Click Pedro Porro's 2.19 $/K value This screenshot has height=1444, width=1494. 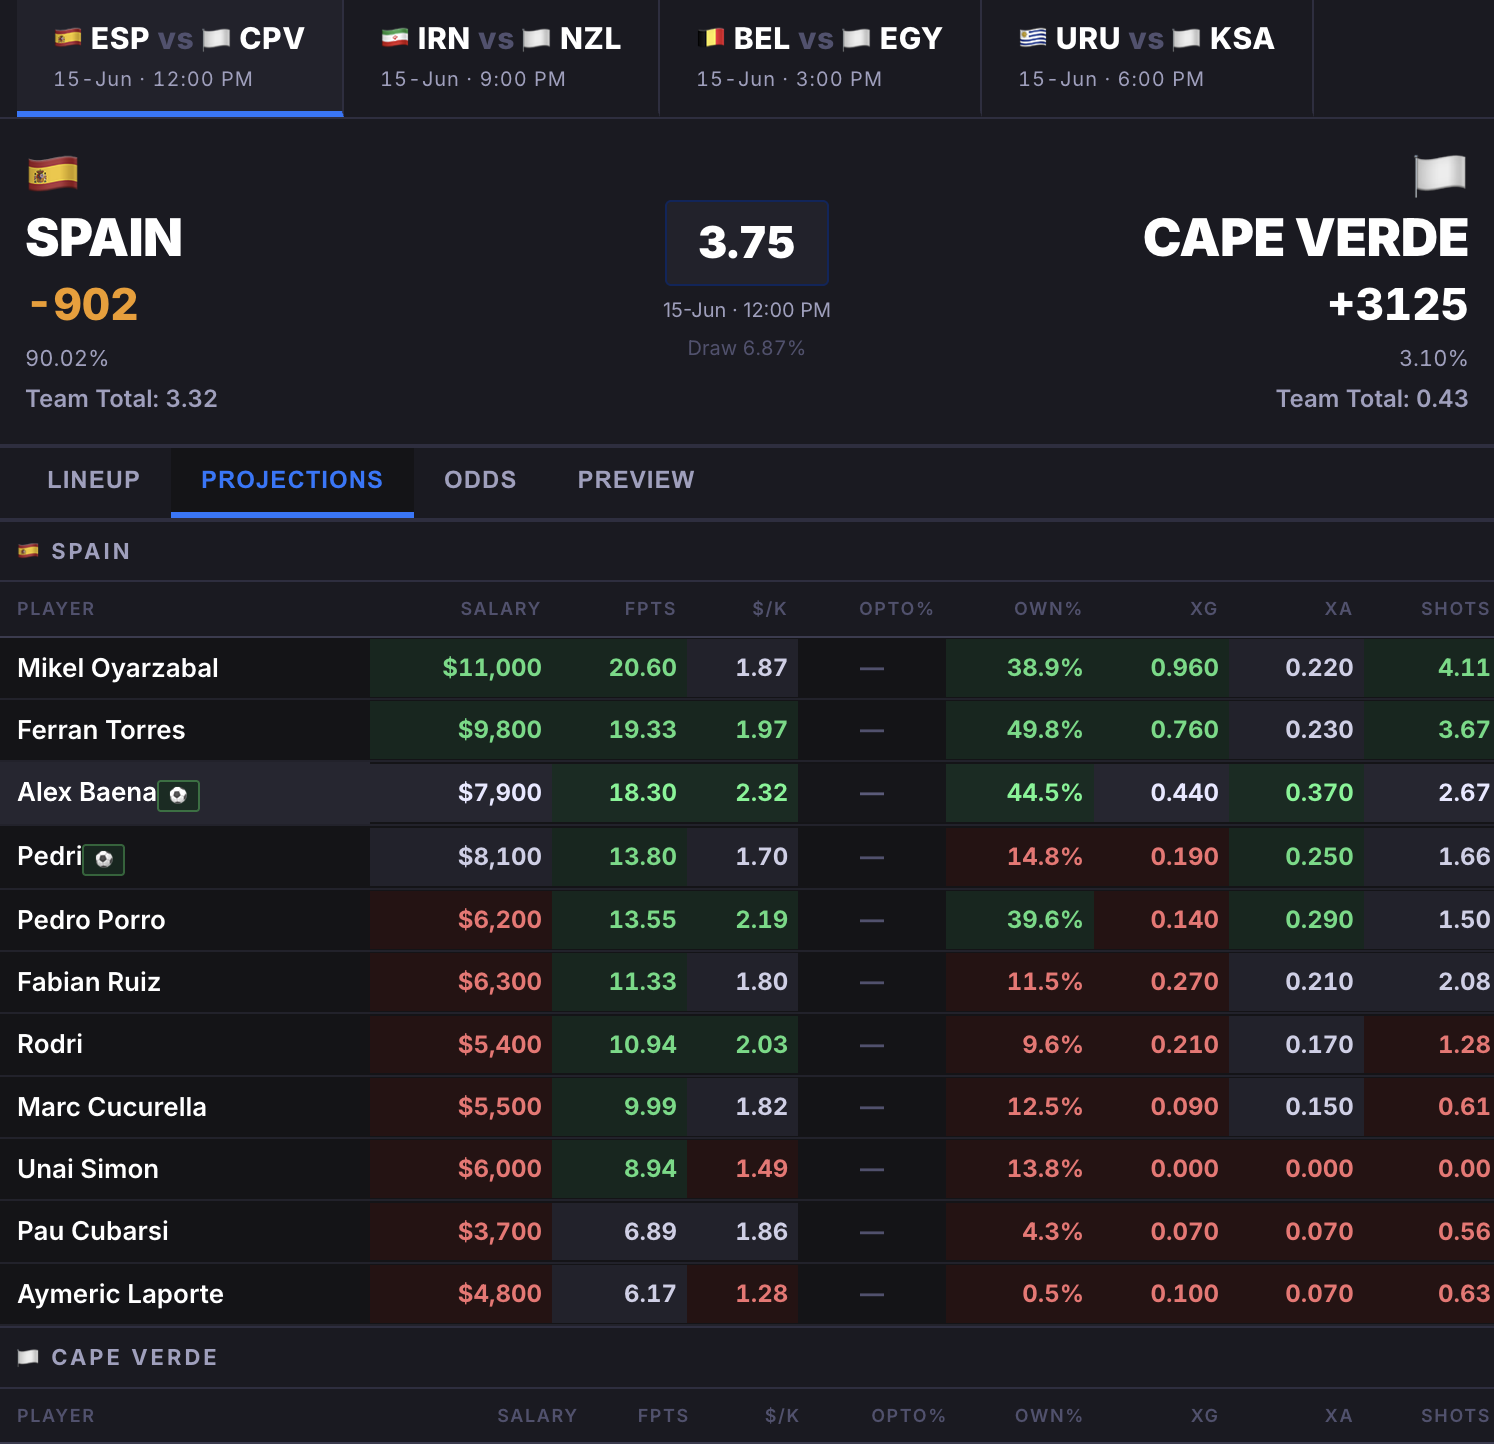761,920
